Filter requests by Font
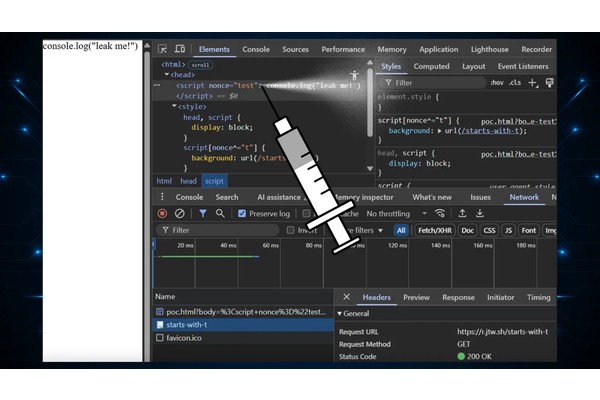 [x=528, y=230]
